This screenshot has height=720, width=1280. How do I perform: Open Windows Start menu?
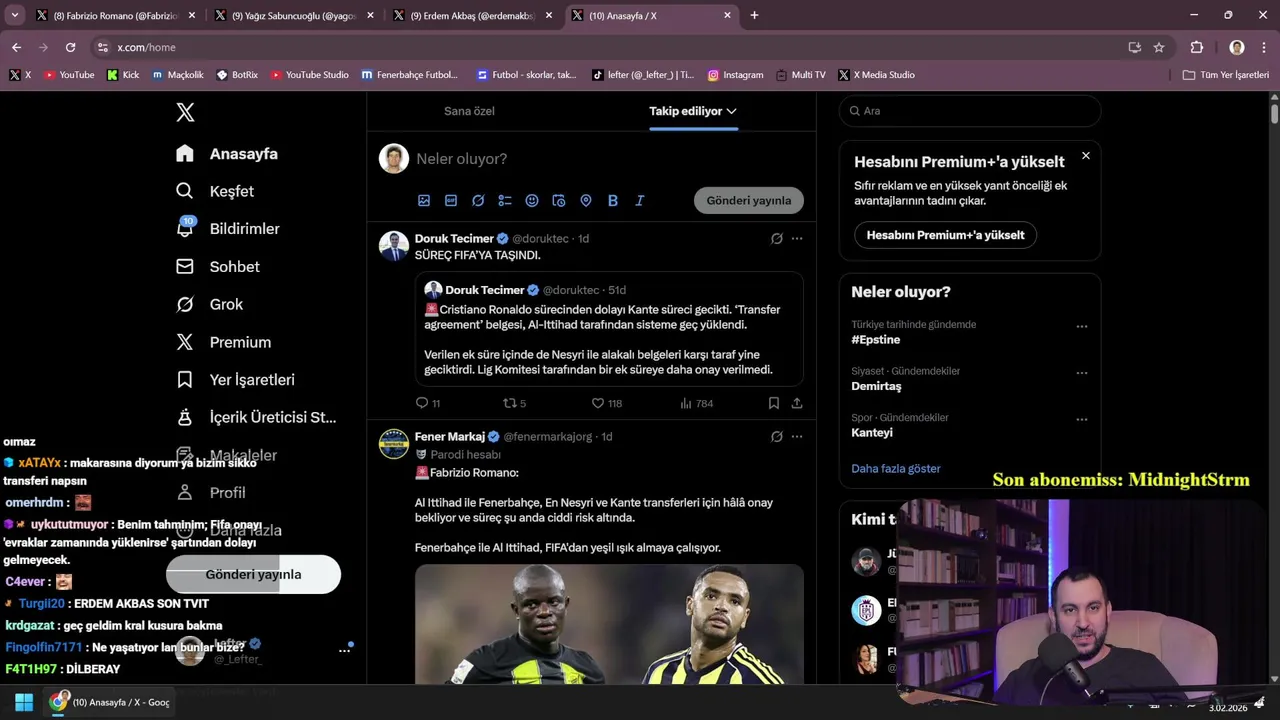[x=24, y=702]
